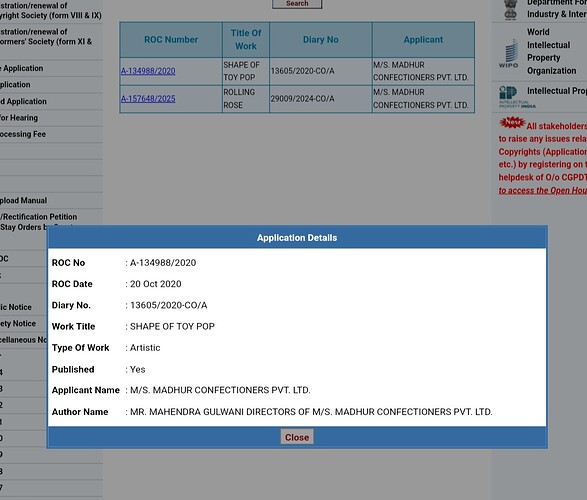Viewport: 587px width, 500px height.
Task: Click the WIPO logo icon
Action: [x=508, y=54]
